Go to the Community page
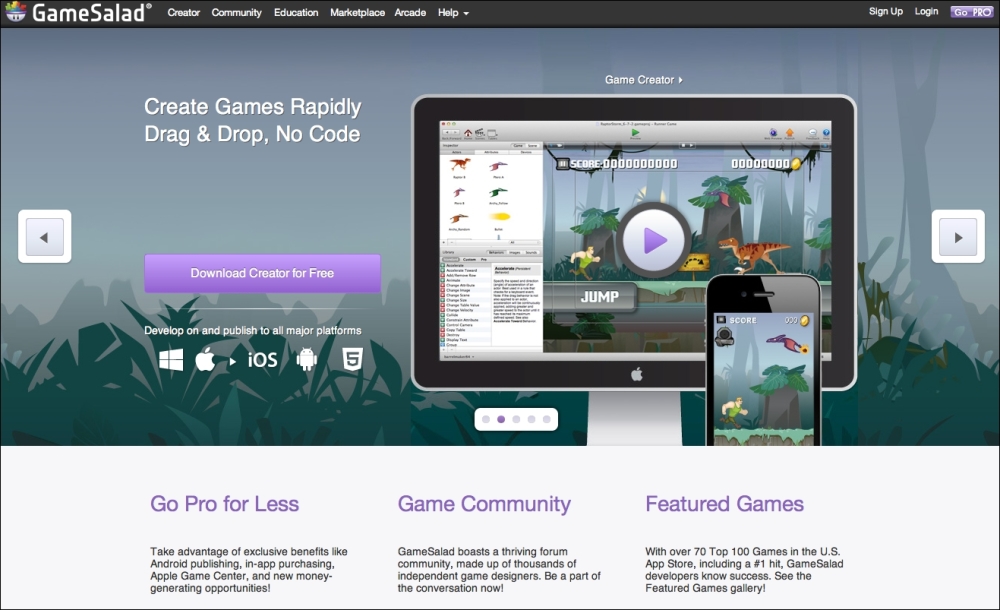Viewport: 1000px width, 610px height. click(237, 12)
